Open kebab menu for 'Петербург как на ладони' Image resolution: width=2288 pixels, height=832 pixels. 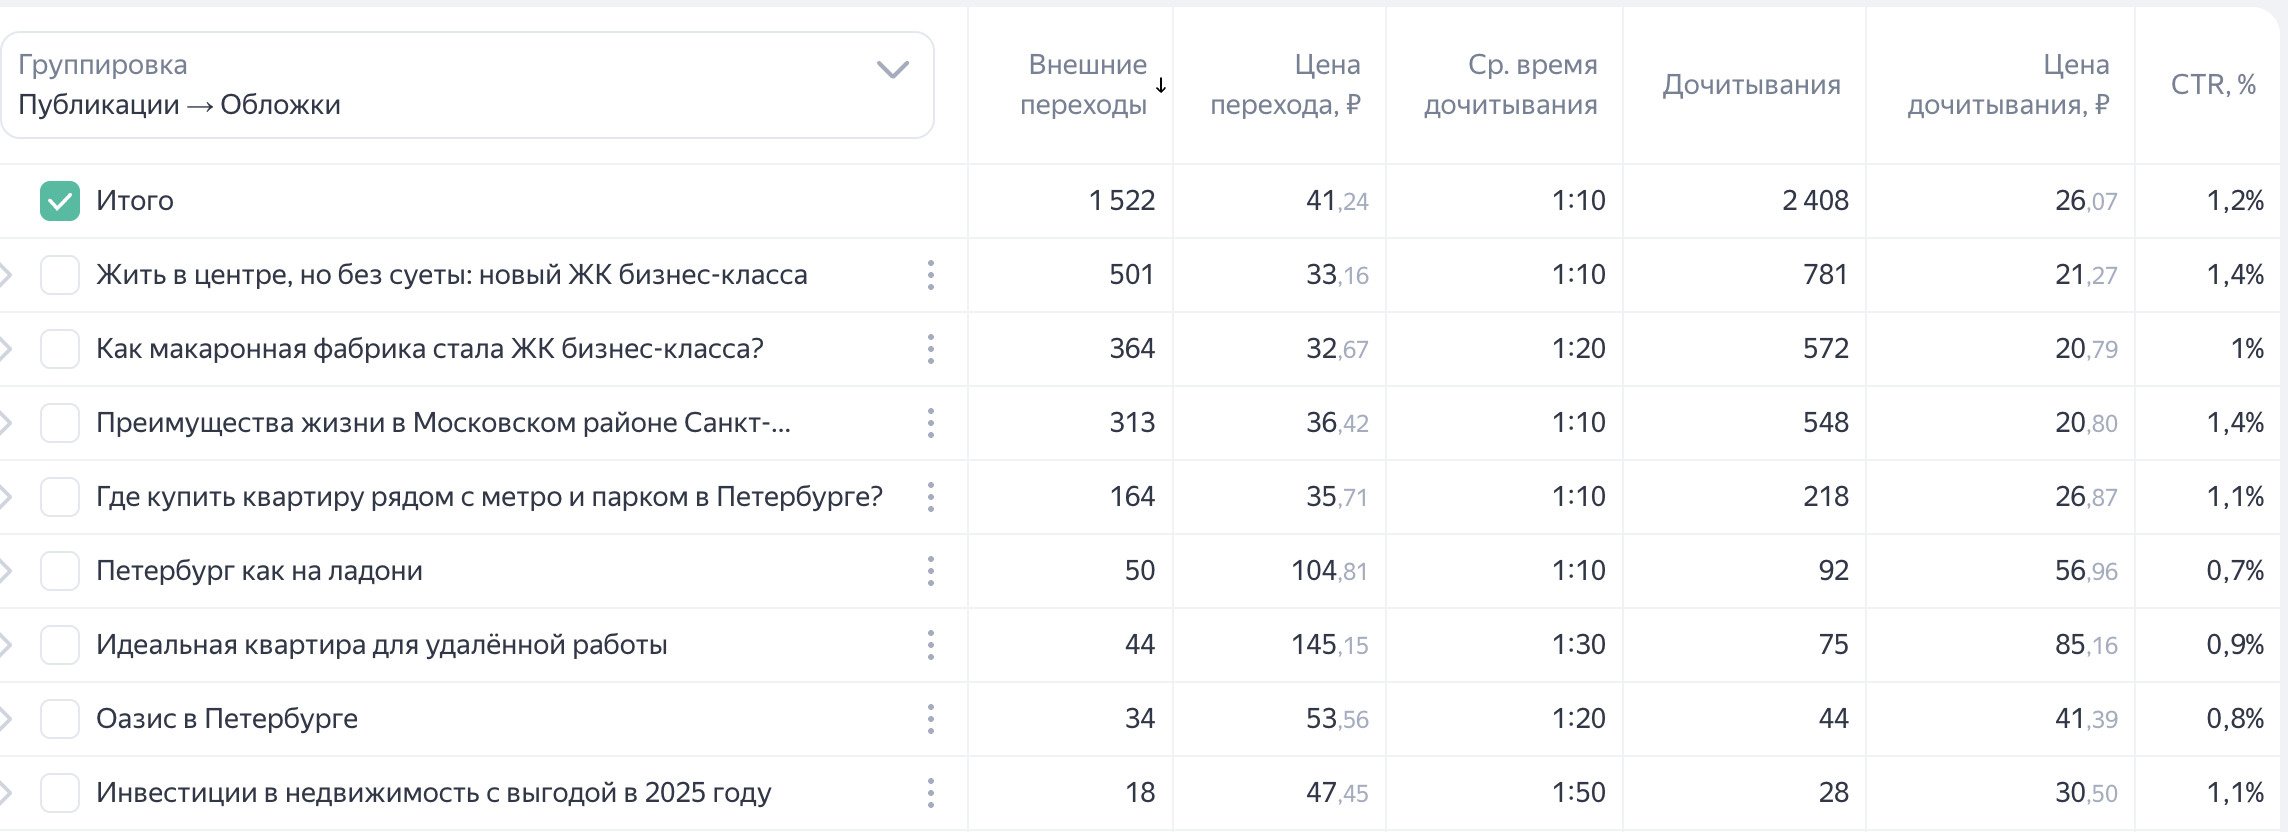click(x=931, y=571)
